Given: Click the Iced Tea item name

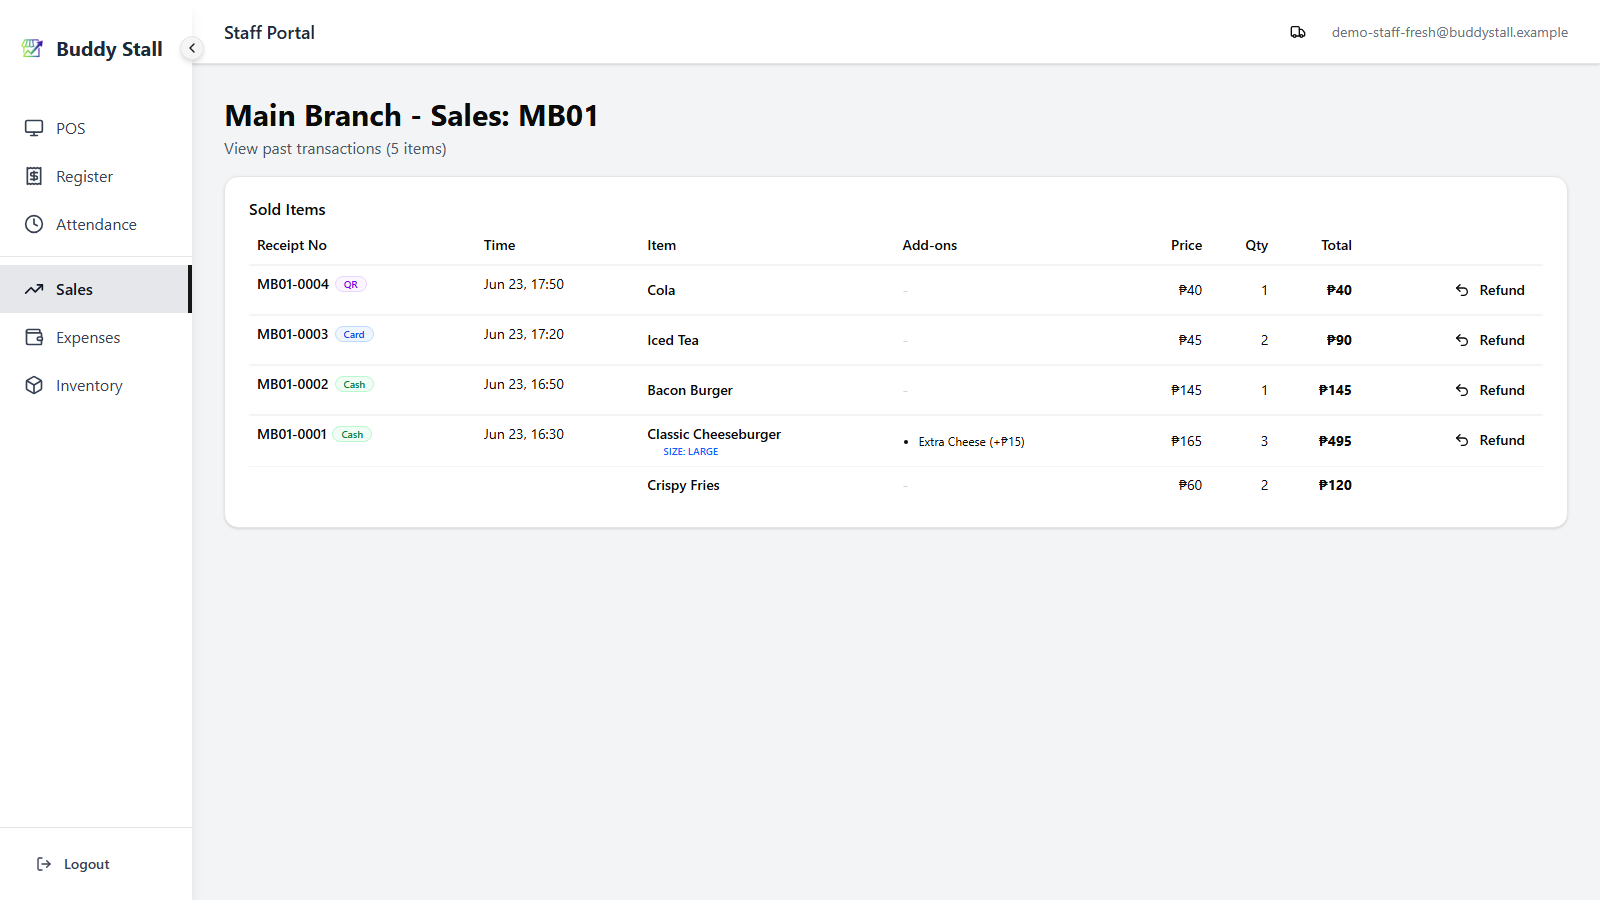Looking at the screenshot, I should pyautogui.click(x=673, y=340).
